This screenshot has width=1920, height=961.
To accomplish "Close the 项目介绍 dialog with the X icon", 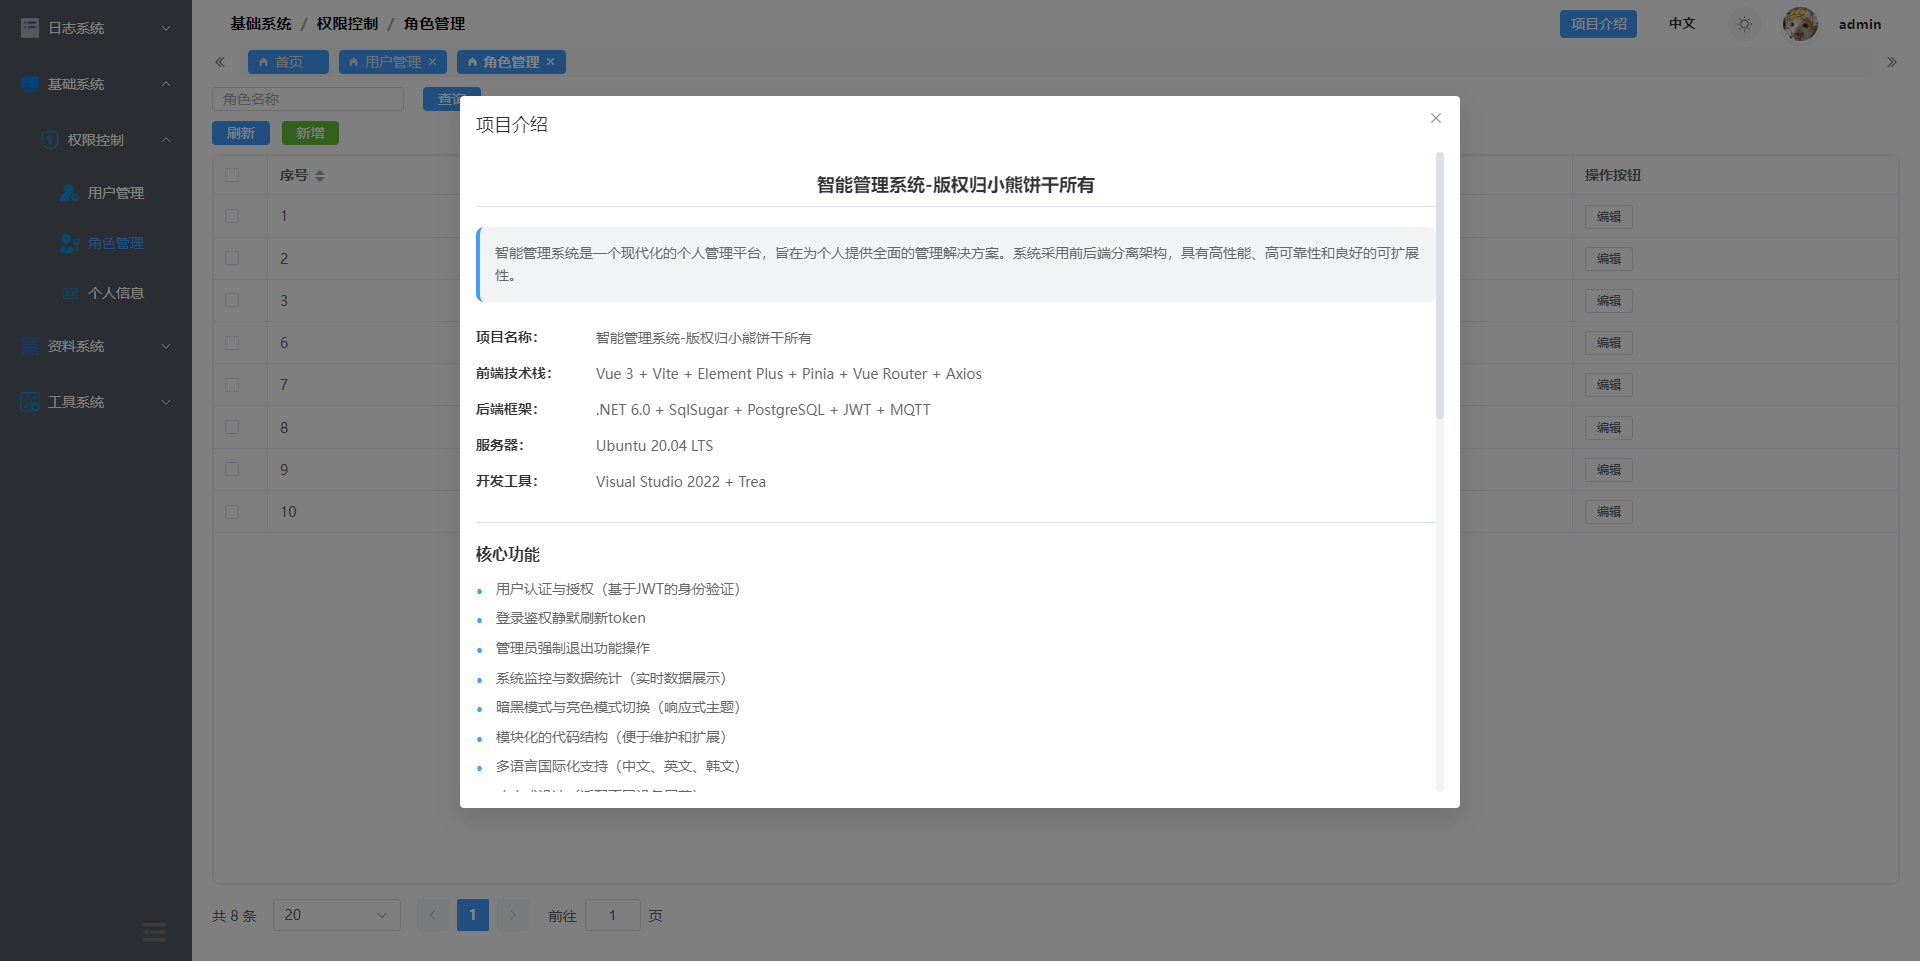I will 1435,118.
